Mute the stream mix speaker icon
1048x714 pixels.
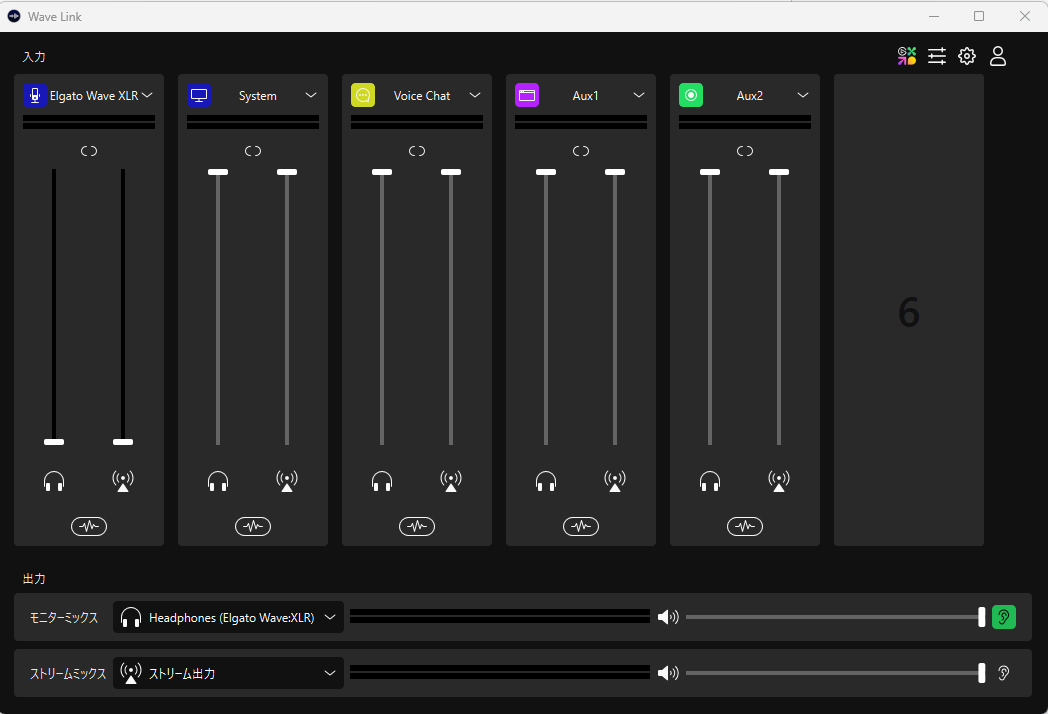[x=668, y=673]
